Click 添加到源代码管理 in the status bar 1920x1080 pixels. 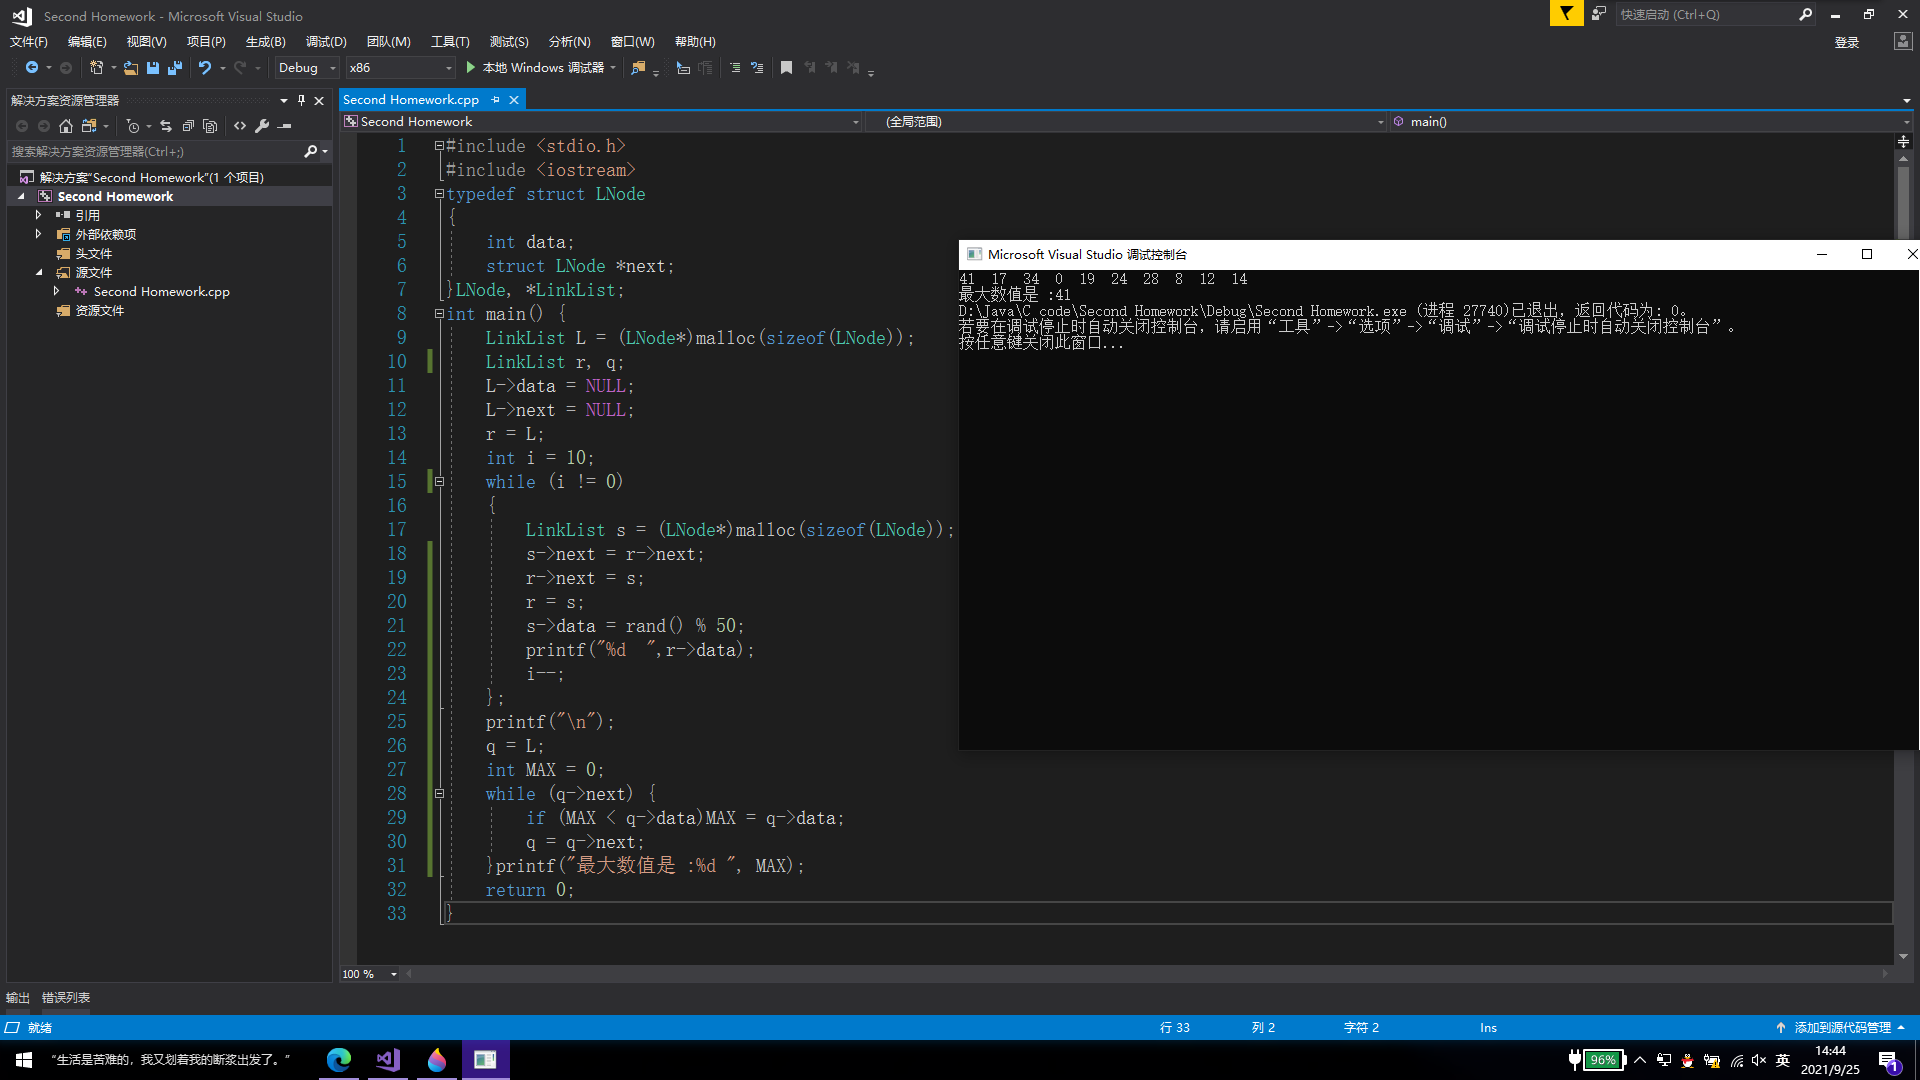1842,1027
